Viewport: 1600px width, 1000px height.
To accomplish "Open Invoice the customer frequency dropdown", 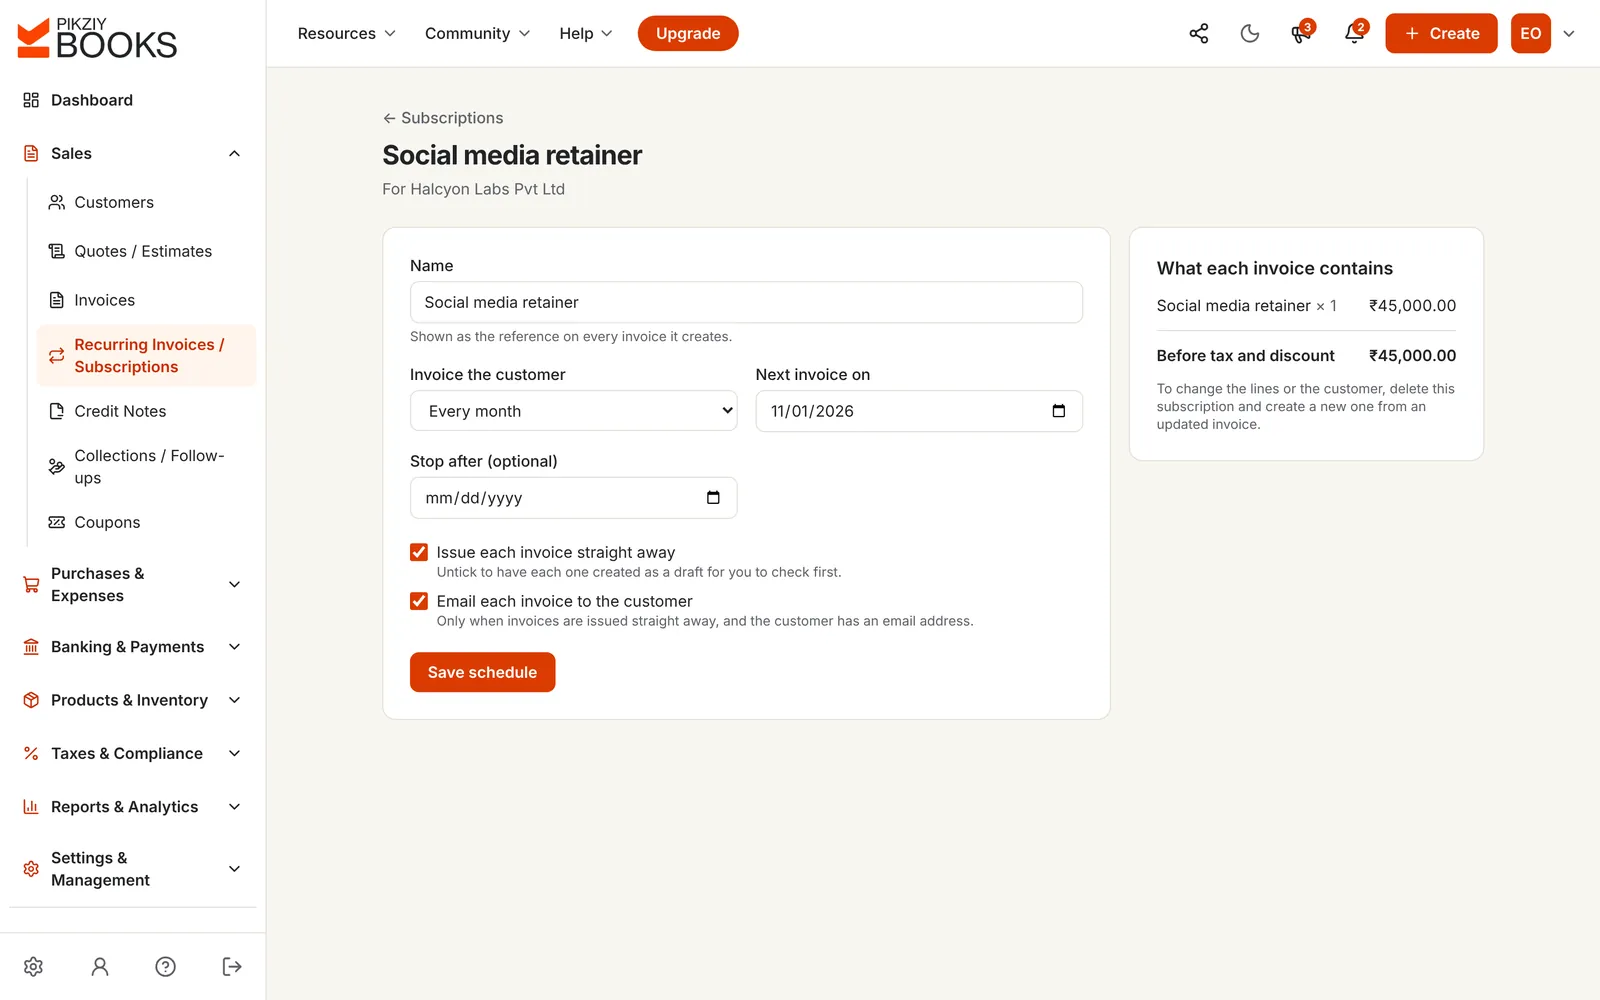I will point(573,411).
